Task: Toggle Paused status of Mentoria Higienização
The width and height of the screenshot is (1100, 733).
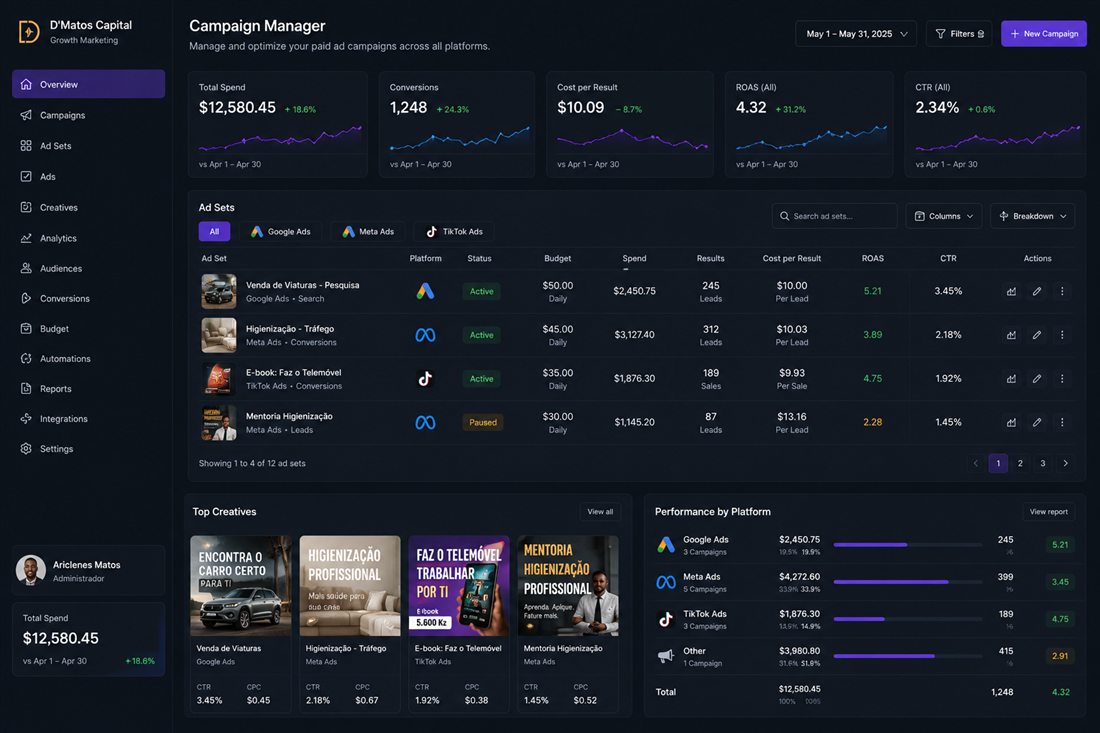Action: (x=483, y=422)
